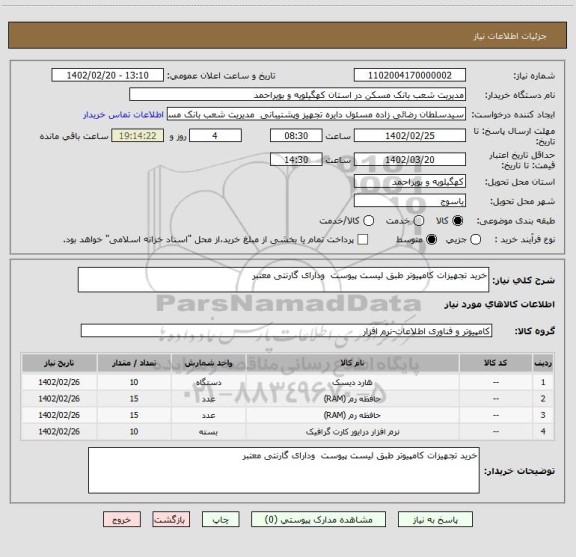Click the کد کالا column header
The height and width of the screenshot is (557, 576).
(x=496, y=363)
